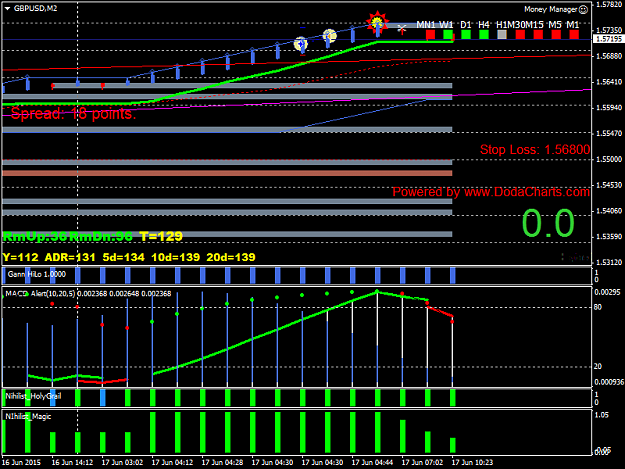Click the 16 Jun 14:12 time axis label
The height and width of the screenshot is (469, 625).
(72, 463)
